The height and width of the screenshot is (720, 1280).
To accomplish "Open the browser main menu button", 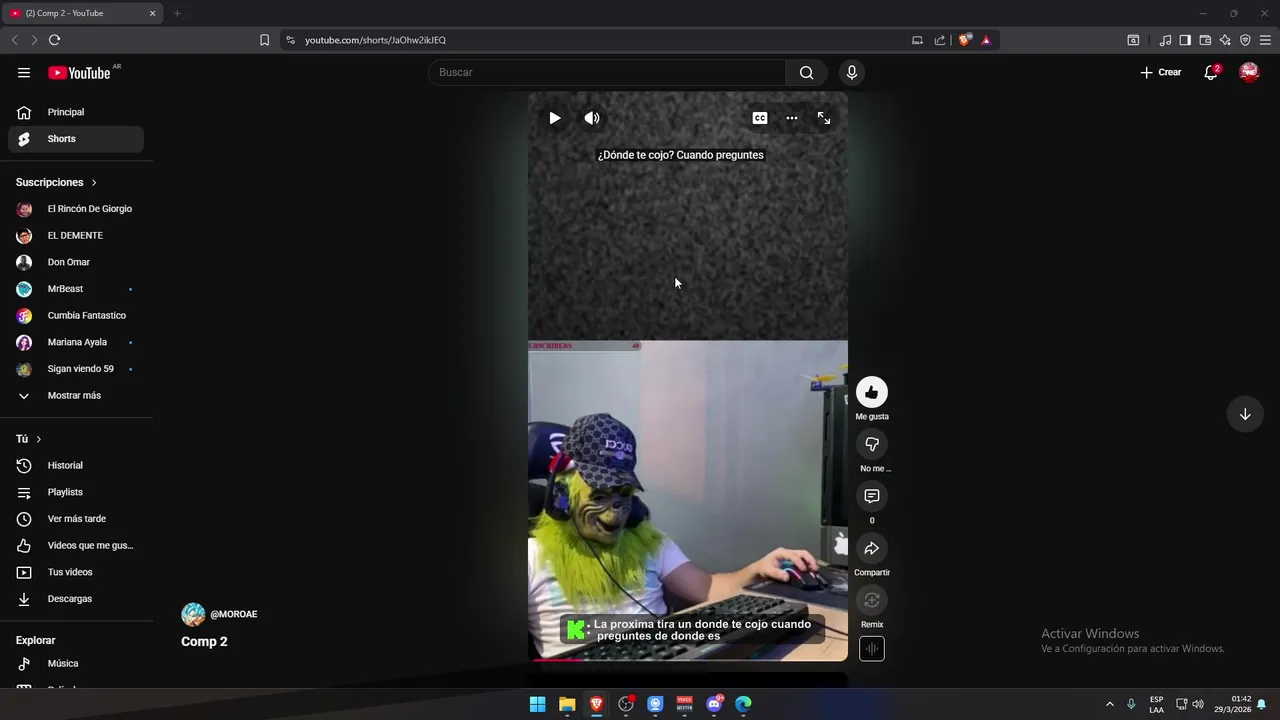I will pos(1265,40).
